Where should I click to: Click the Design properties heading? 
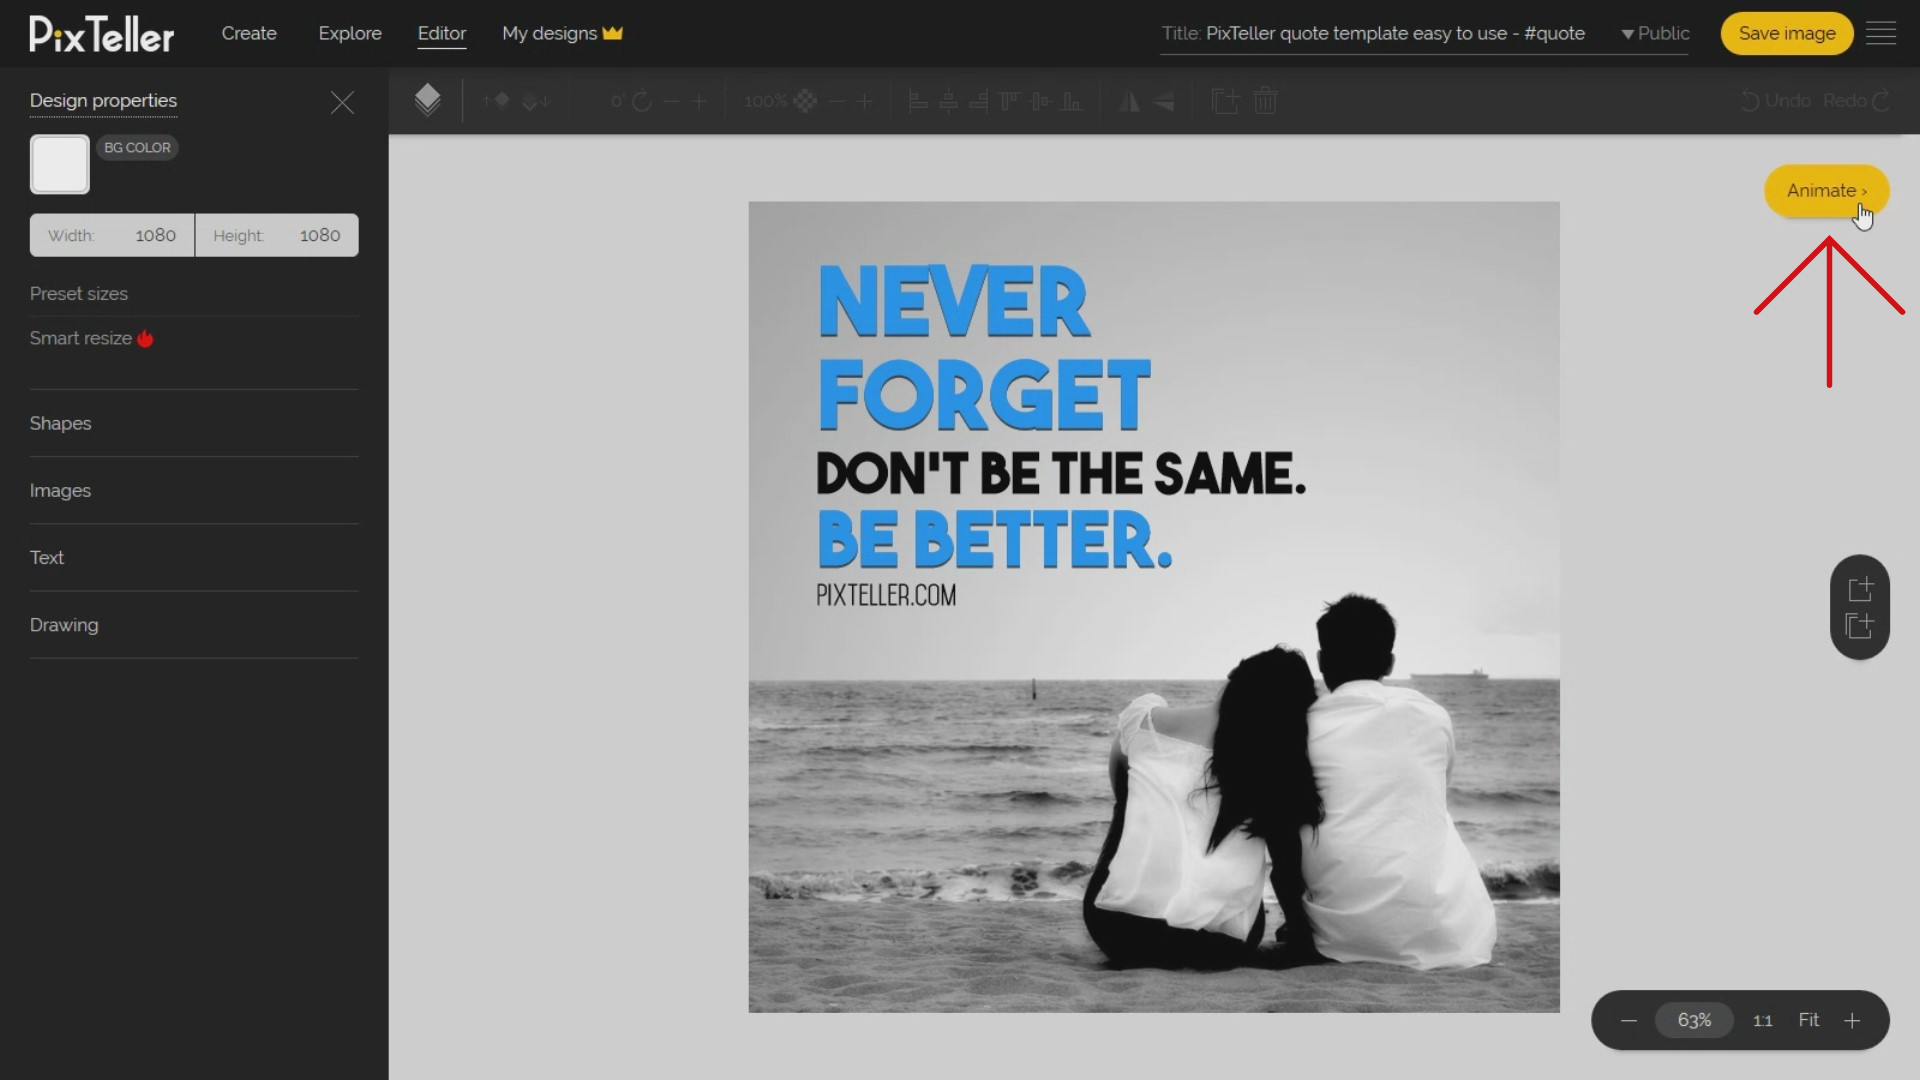103,100
